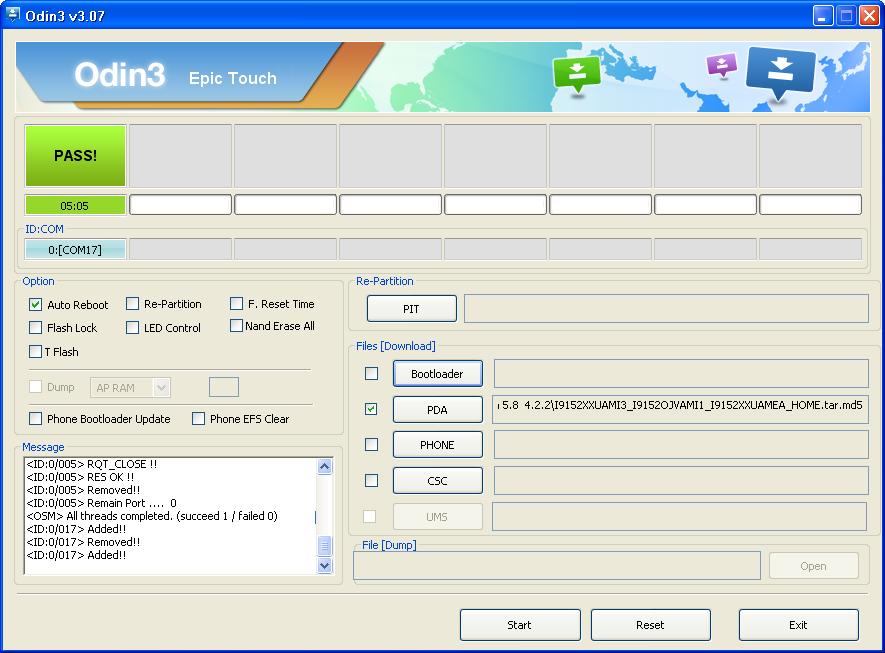Image resolution: width=885 pixels, height=653 pixels.
Task: Click the message log scroll down arrow
Action: click(x=325, y=565)
